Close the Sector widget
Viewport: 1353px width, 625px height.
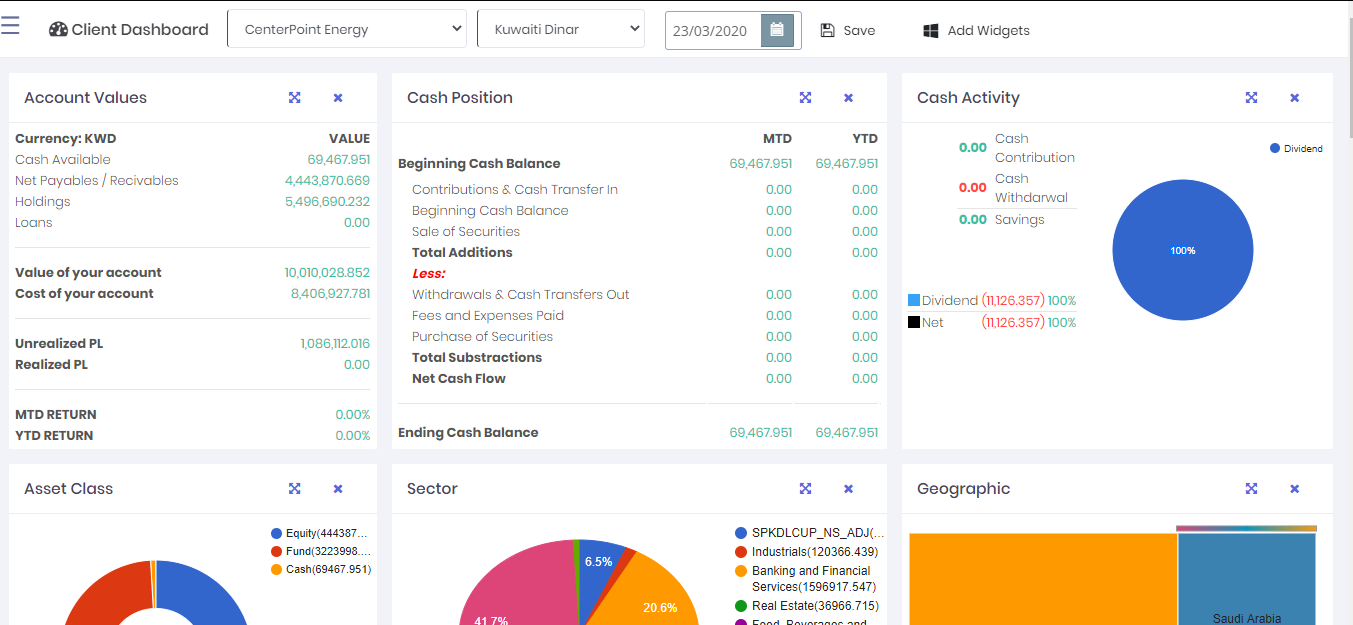(x=848, y=489)
